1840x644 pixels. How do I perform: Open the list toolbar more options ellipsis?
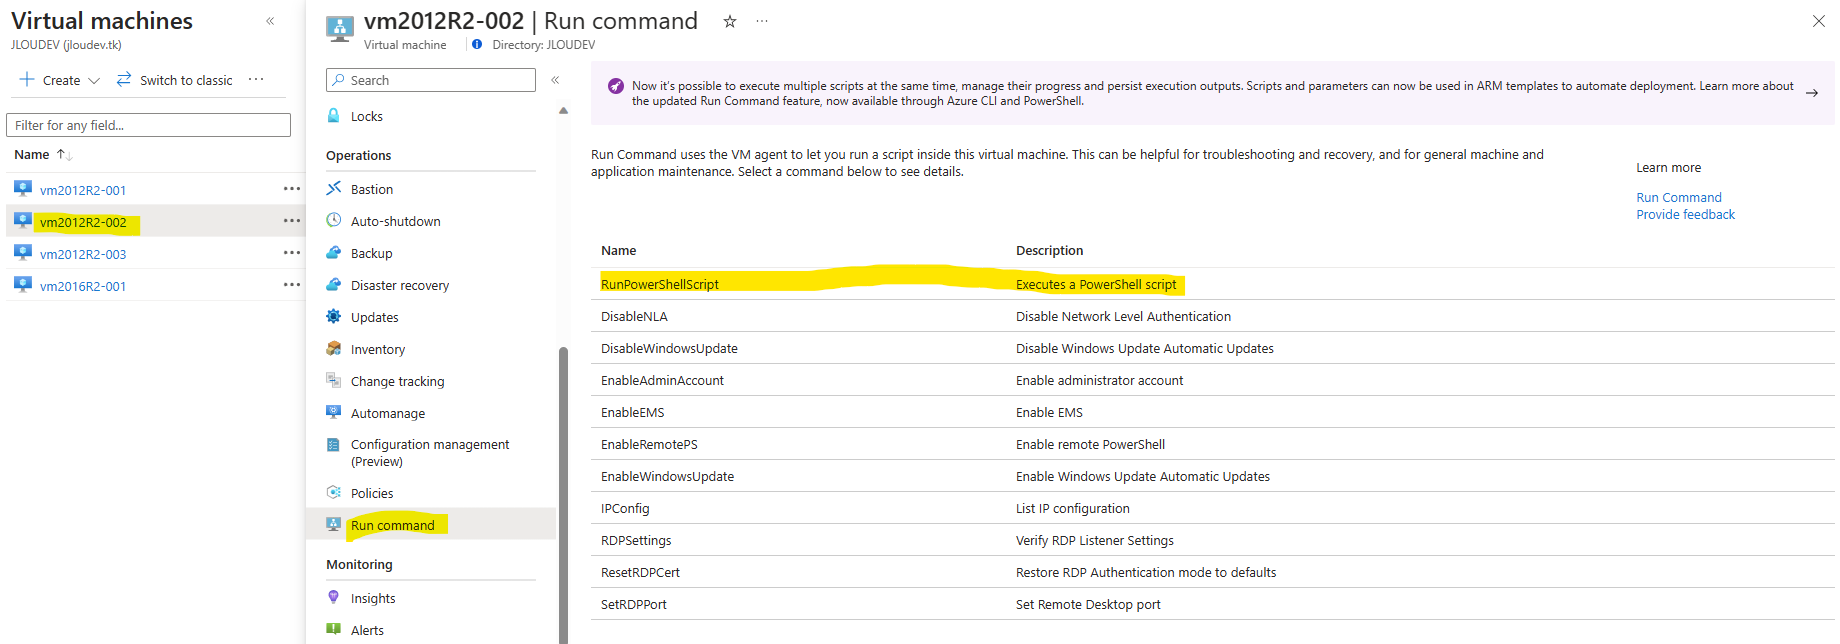coord(256,80)
